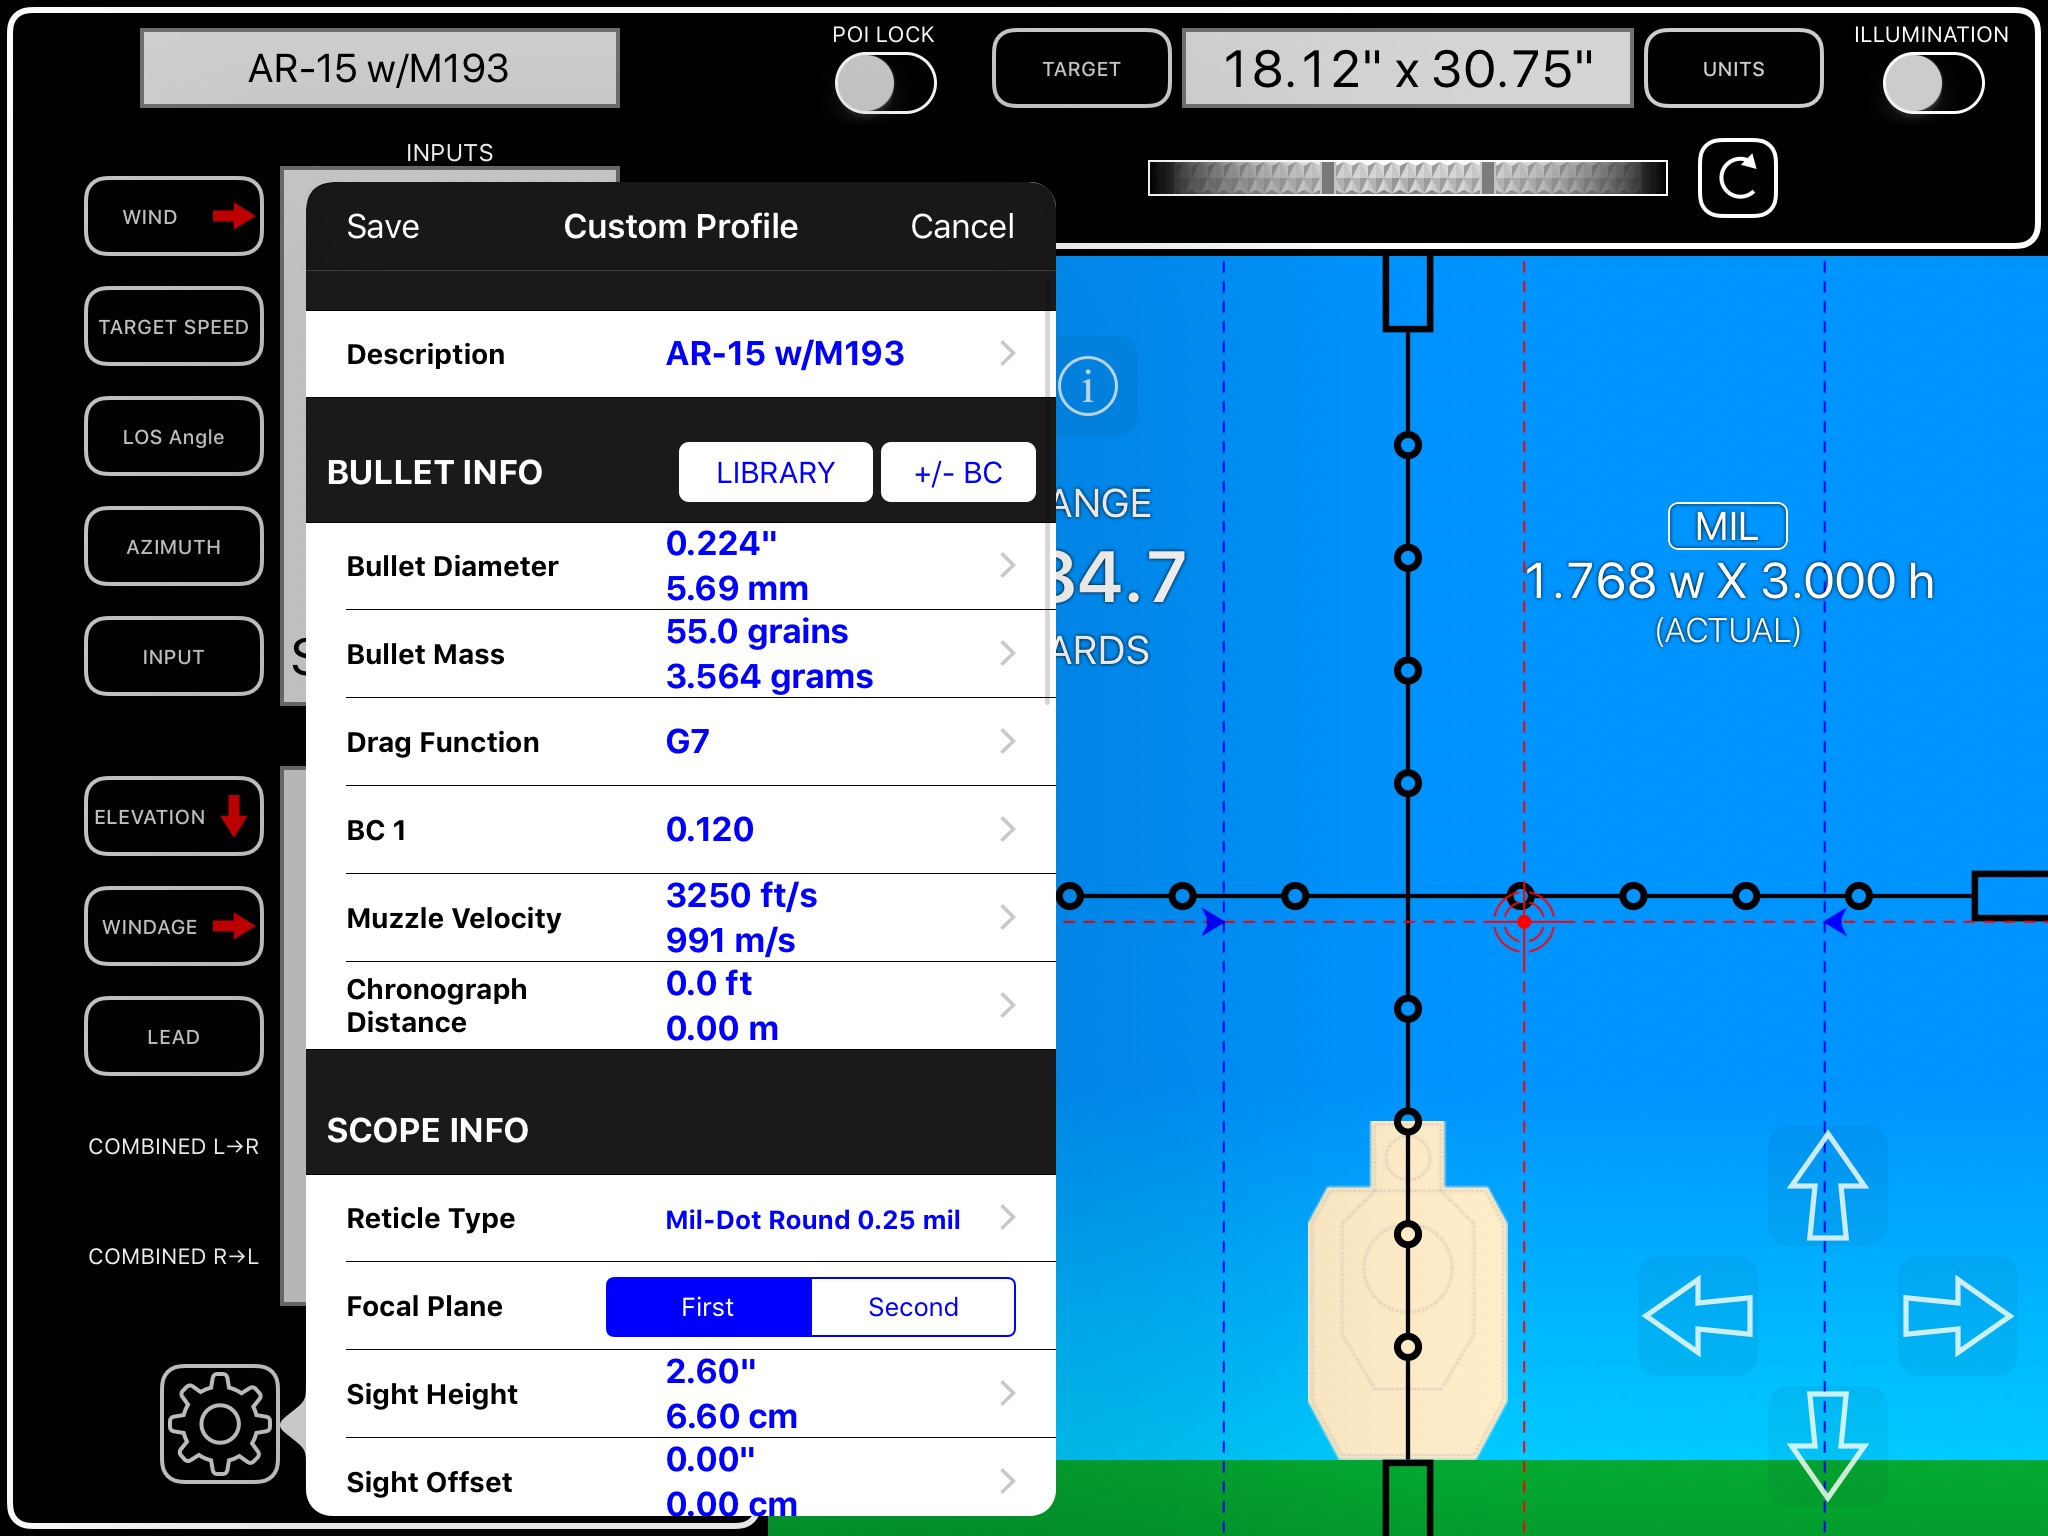Click the +/- BC bullet info tab
The height and width of the screenshot is (1536, 2048).
click(953, 473)
